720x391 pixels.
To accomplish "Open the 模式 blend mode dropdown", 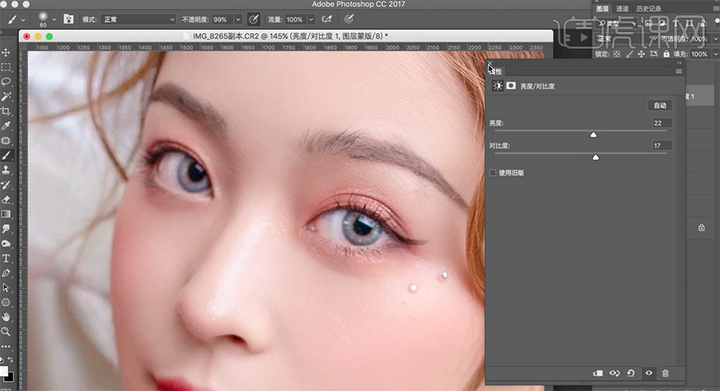I will tap(138, 19).
